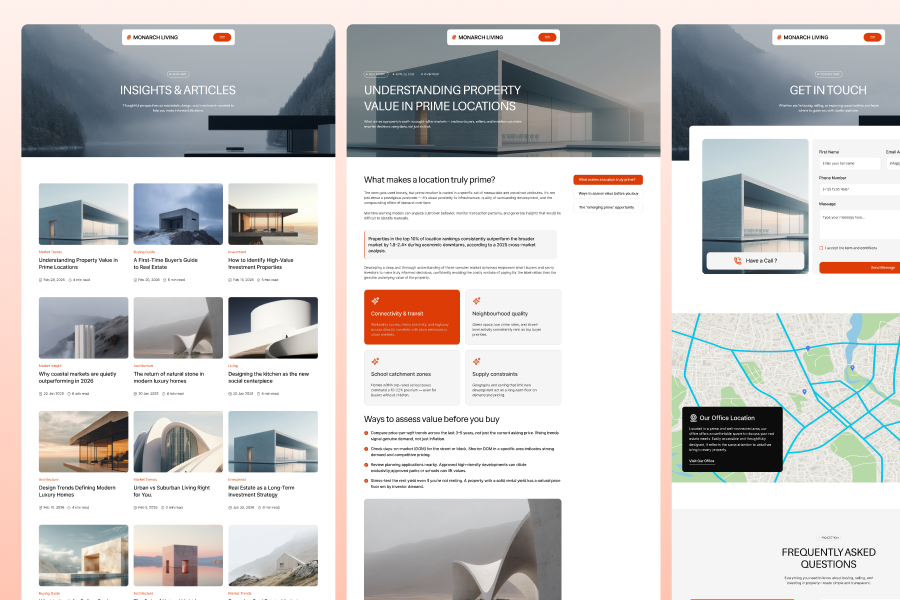Click arched structure image below assessment list
The height and width of the screenshot is (600, 900).
pos(463,549)
